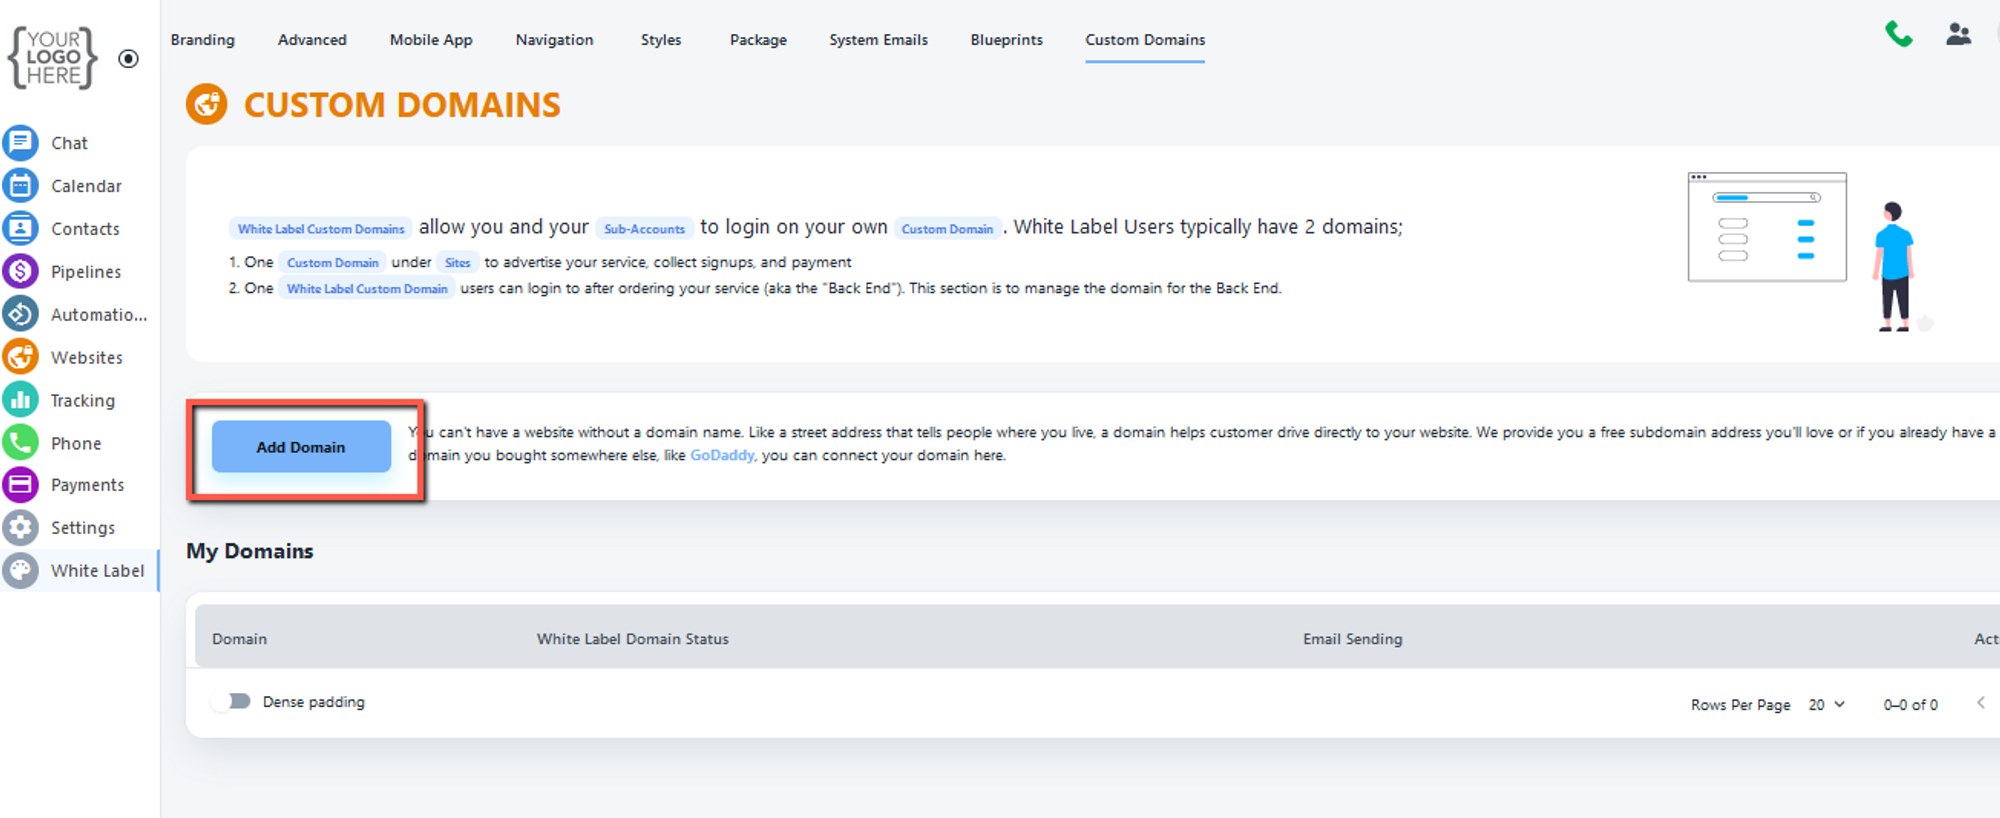
Task: Open the System Emails tab
Action: coord(878,40)
